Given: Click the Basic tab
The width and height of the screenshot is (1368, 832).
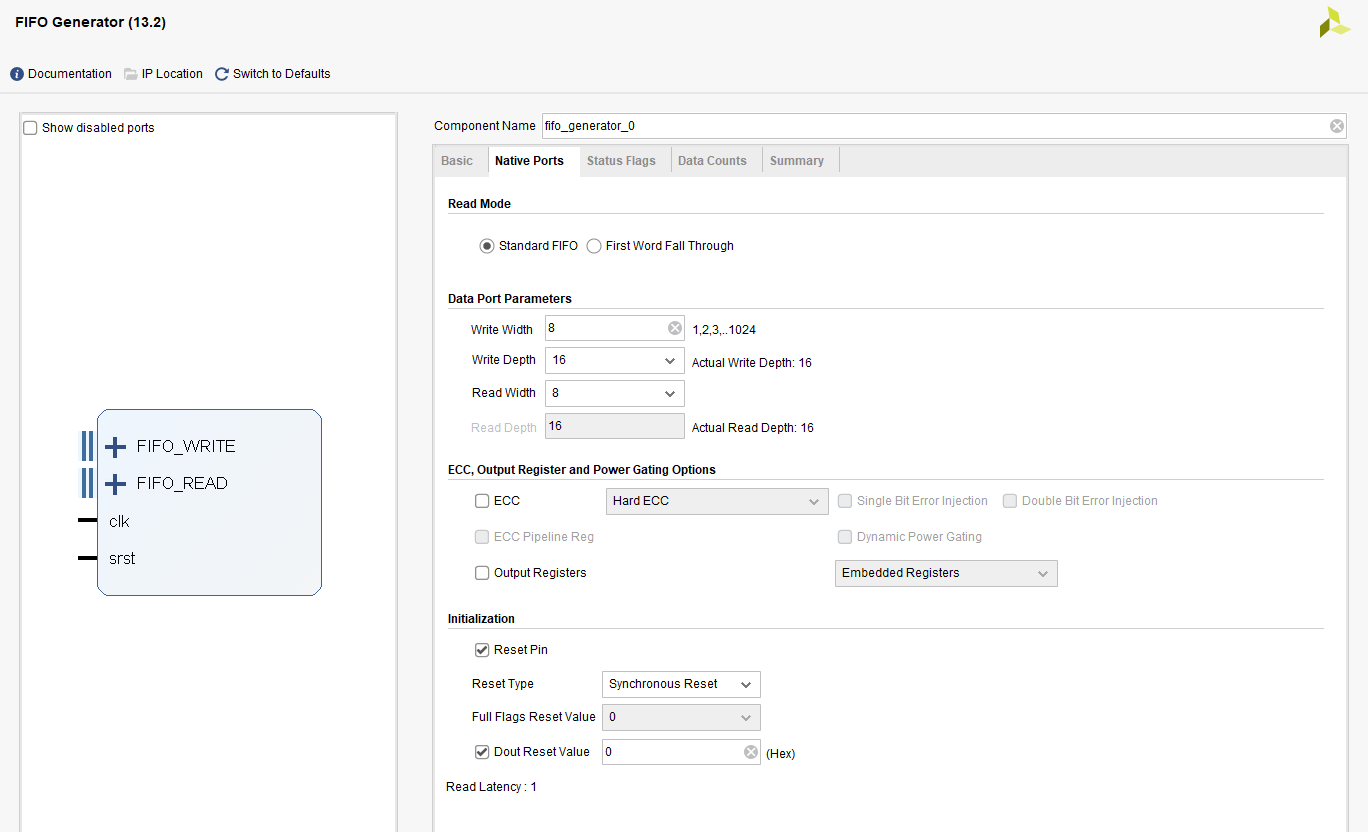Looking at the screenshot, I should (x=457, y=161).
